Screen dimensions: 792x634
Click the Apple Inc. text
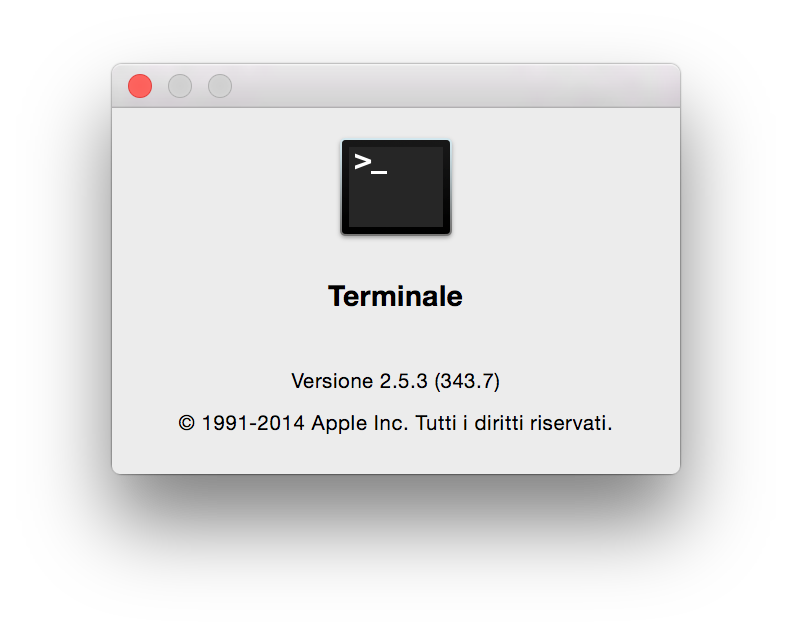click(x=360, y=423)
